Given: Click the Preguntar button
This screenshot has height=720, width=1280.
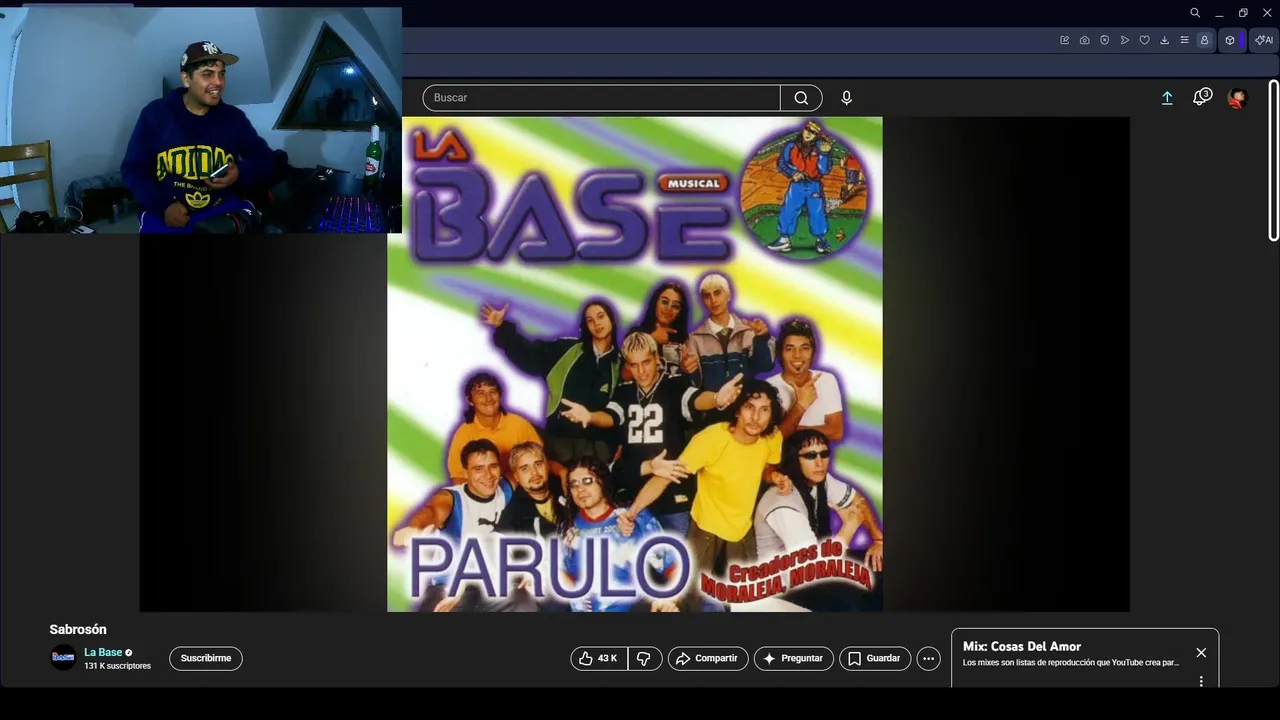Looking at the screenshot, I should [794, 658].
